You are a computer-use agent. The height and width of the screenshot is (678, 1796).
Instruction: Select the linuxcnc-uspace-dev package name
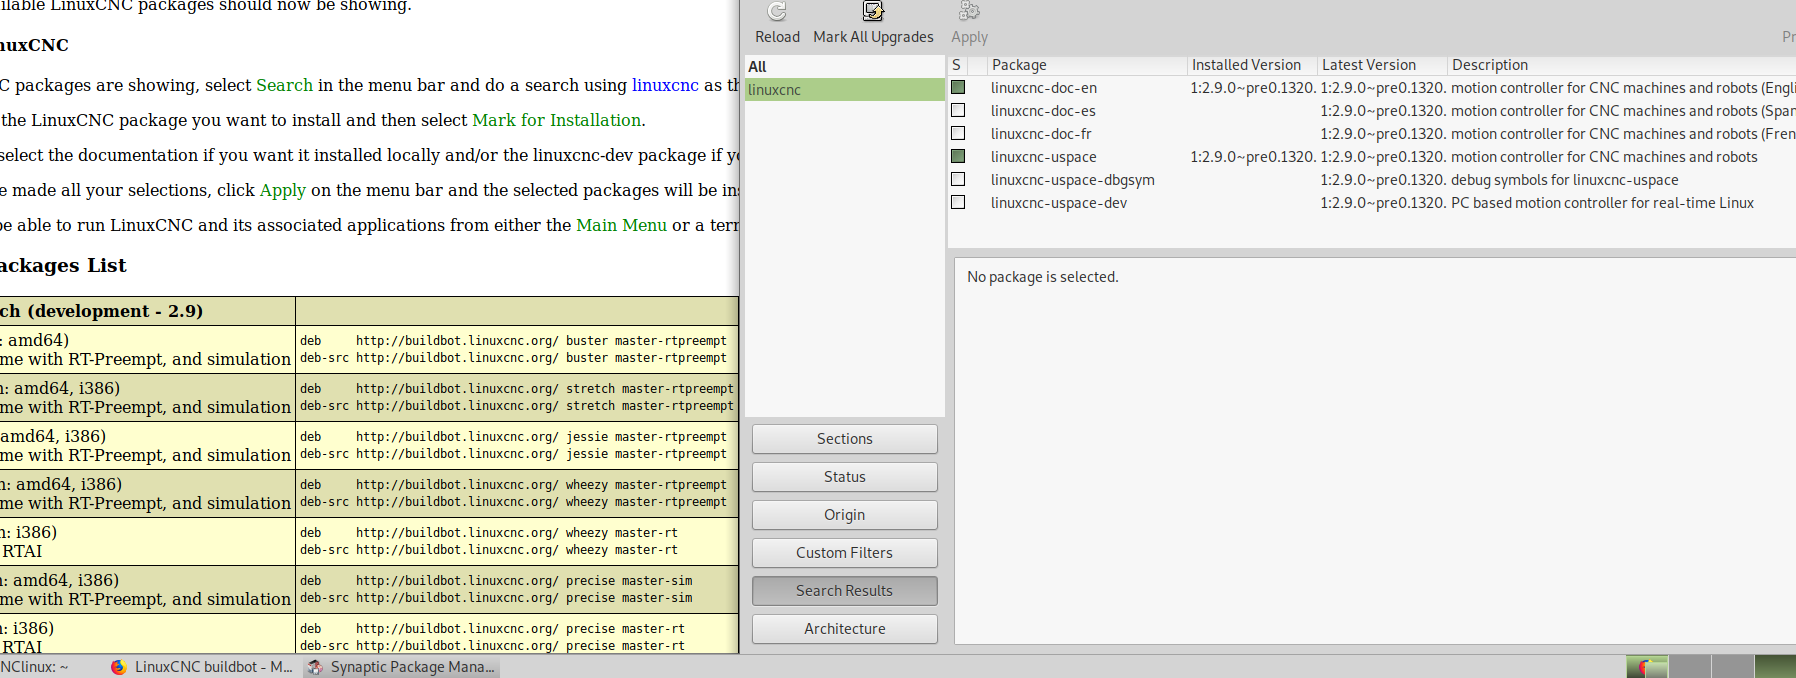point(1059,203)
